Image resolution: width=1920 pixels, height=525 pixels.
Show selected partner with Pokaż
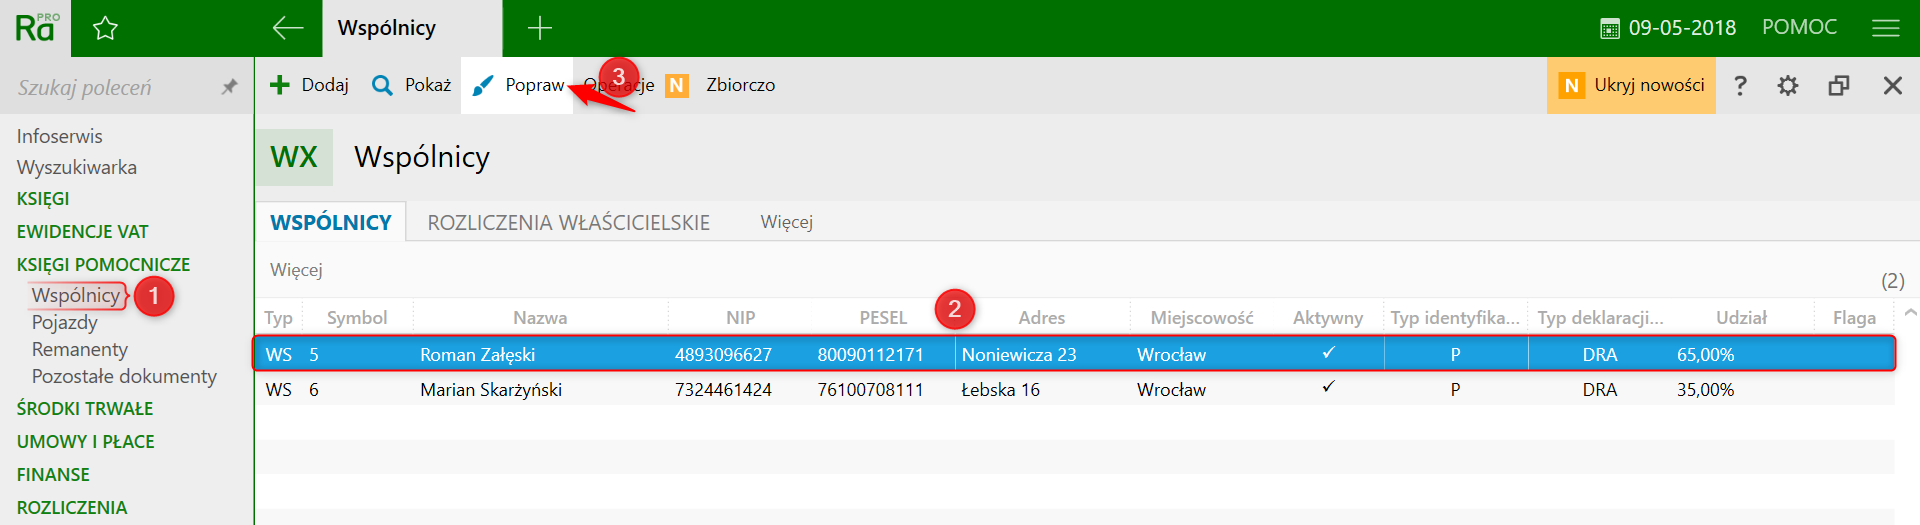point(412,85)
